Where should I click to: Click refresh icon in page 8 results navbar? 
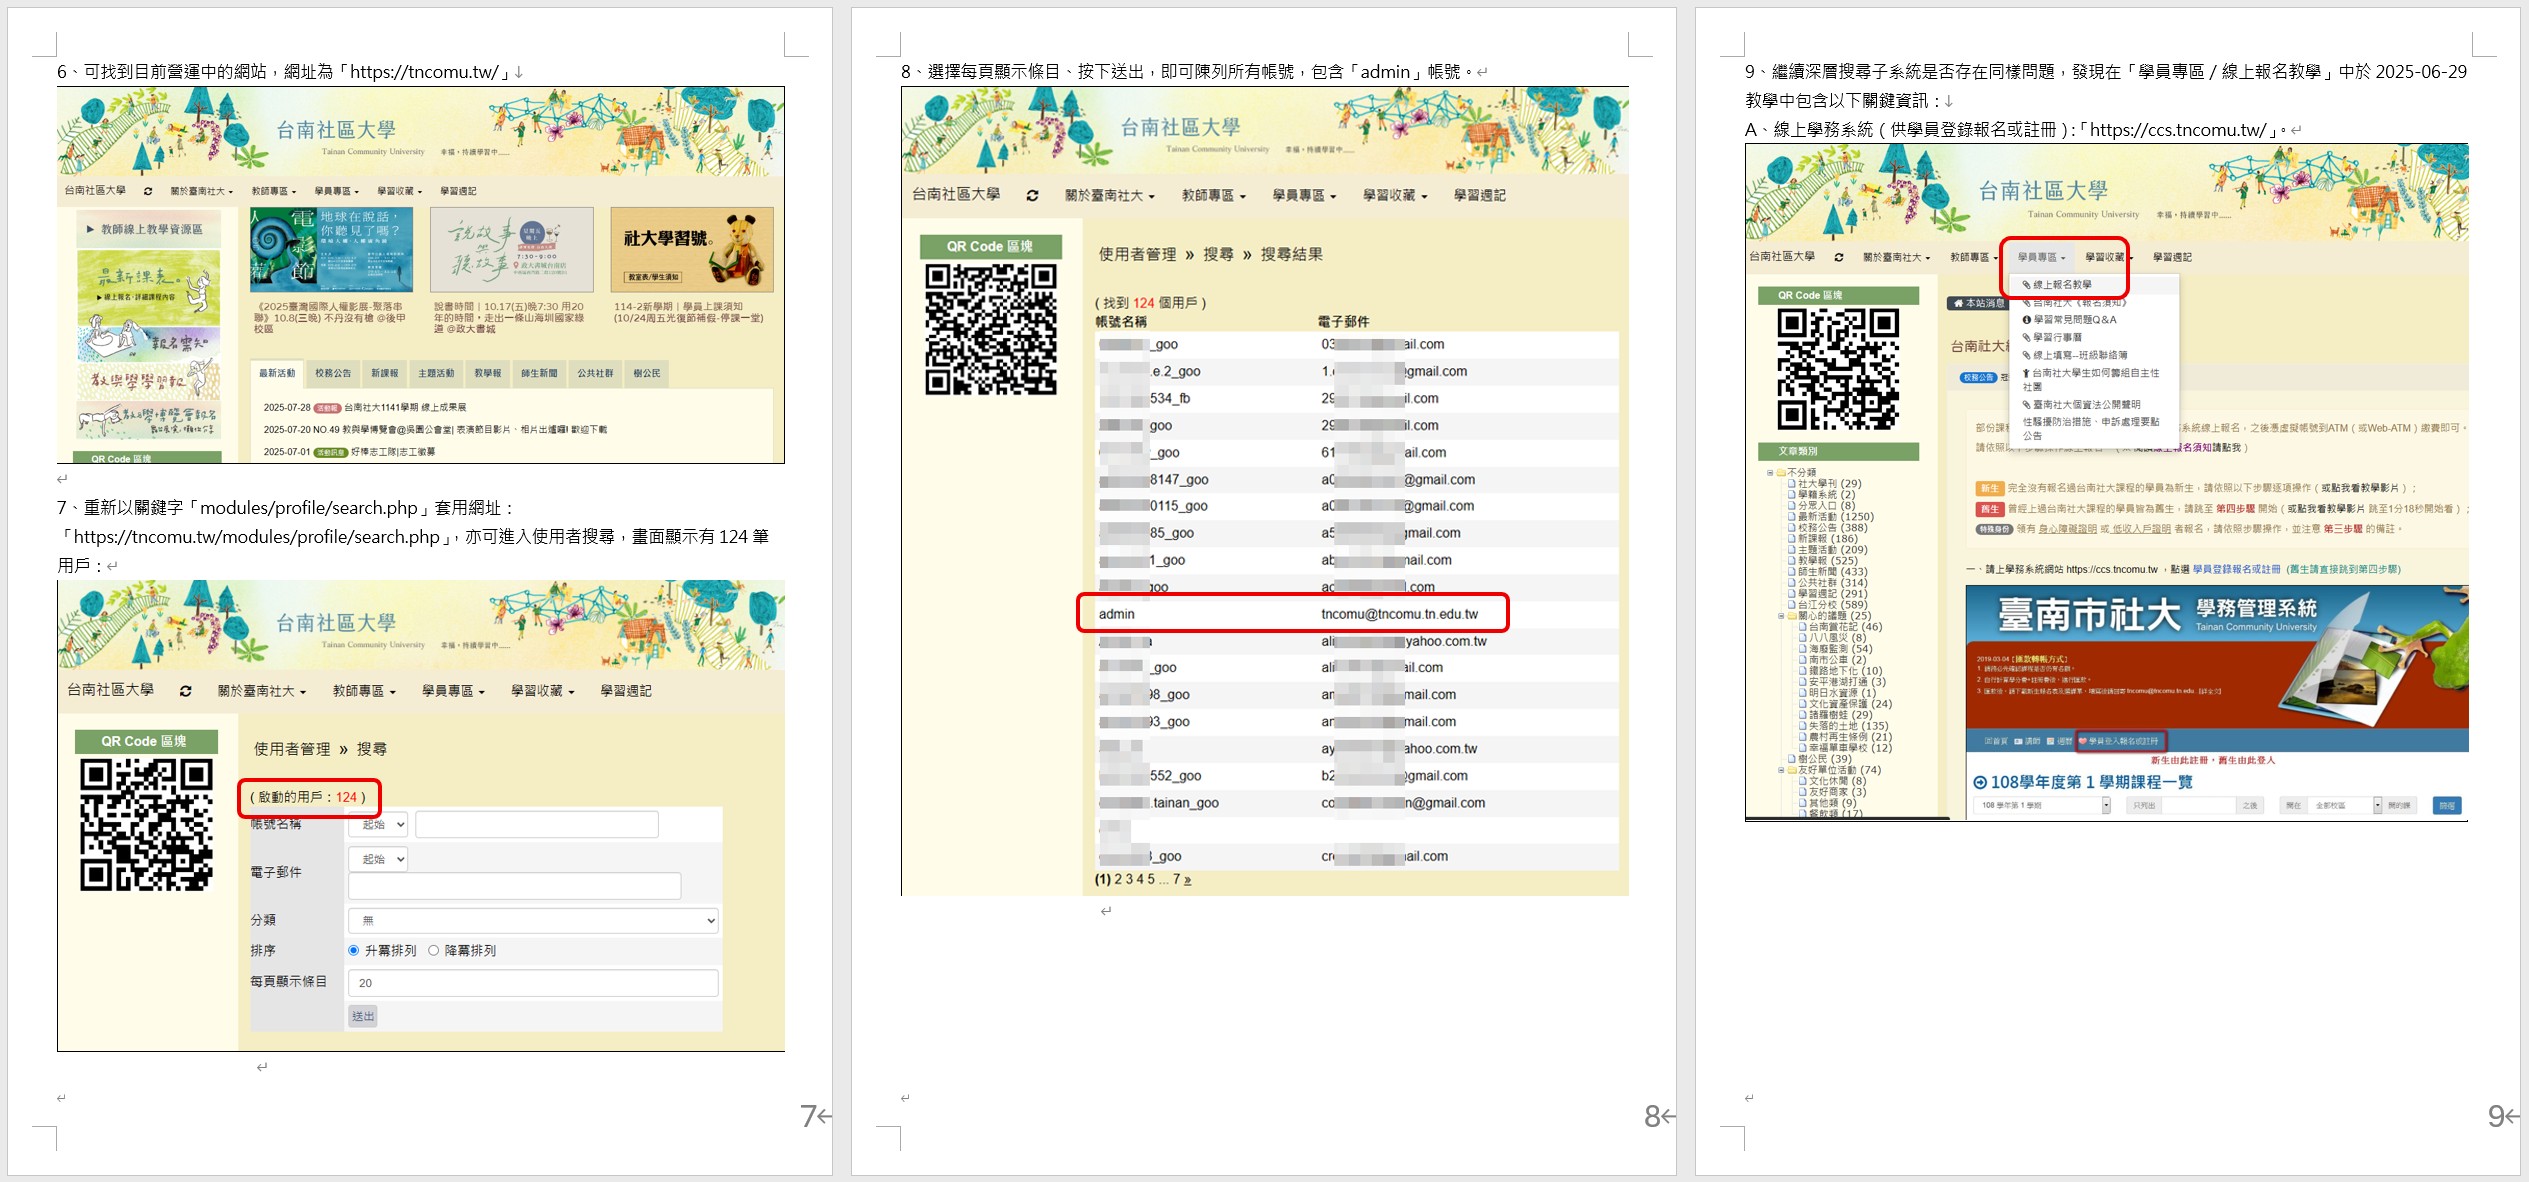click(x=1032, y=195)
